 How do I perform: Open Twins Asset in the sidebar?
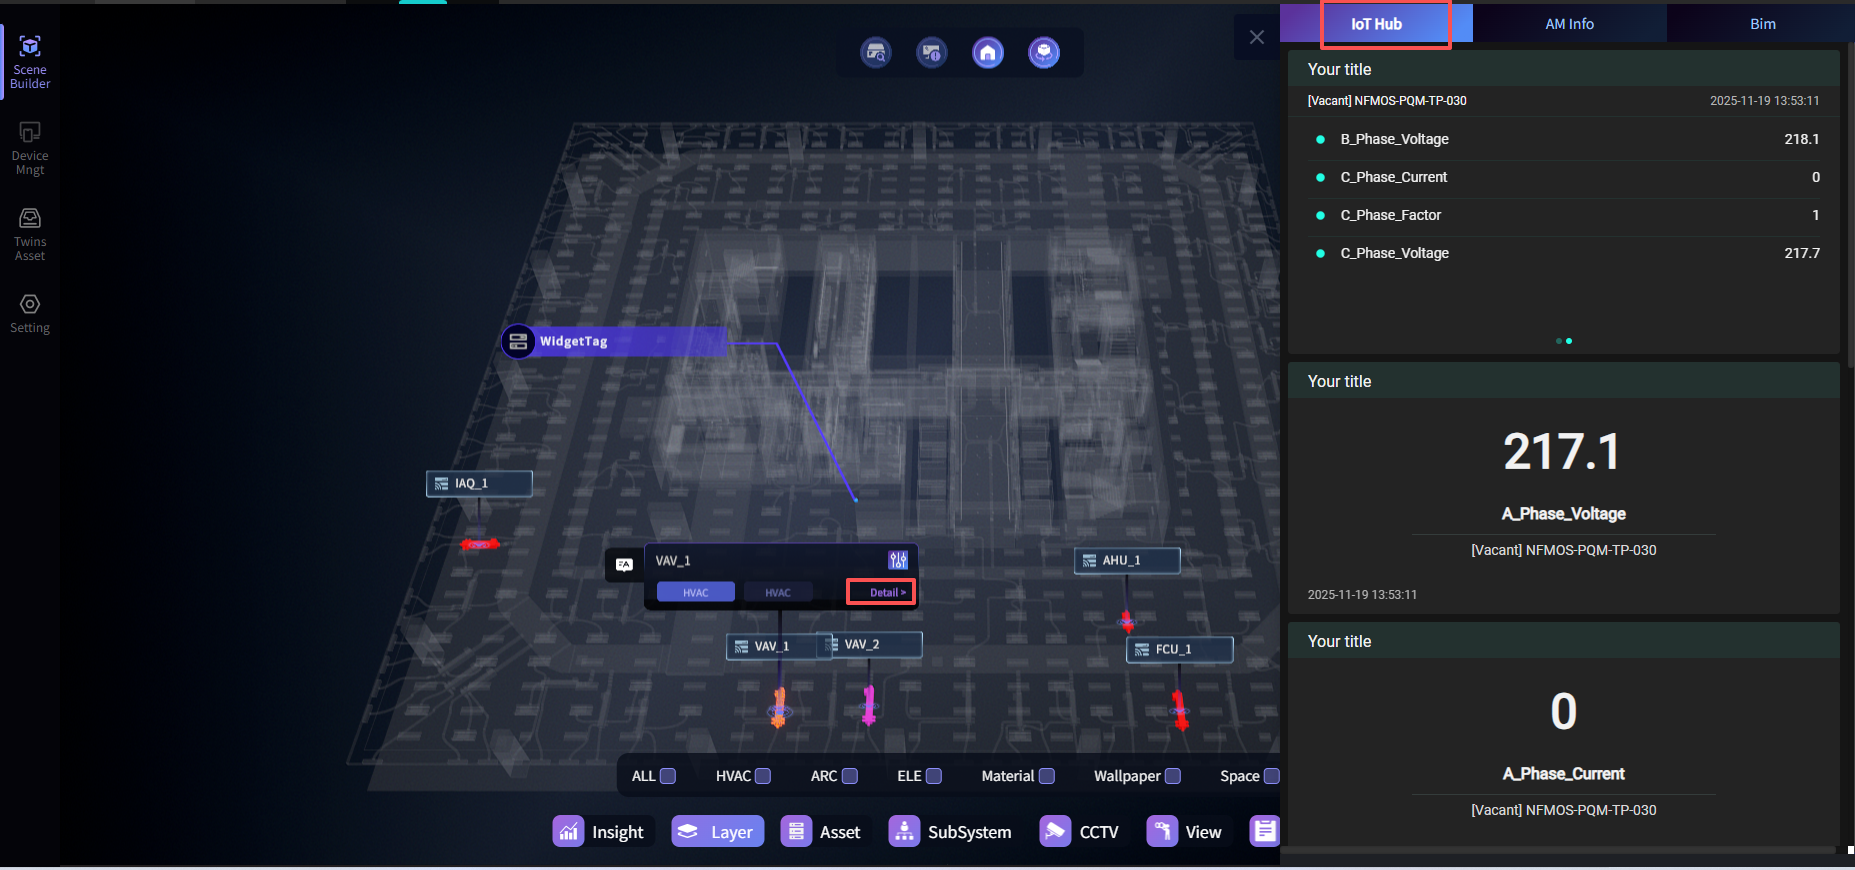point(30,234)
